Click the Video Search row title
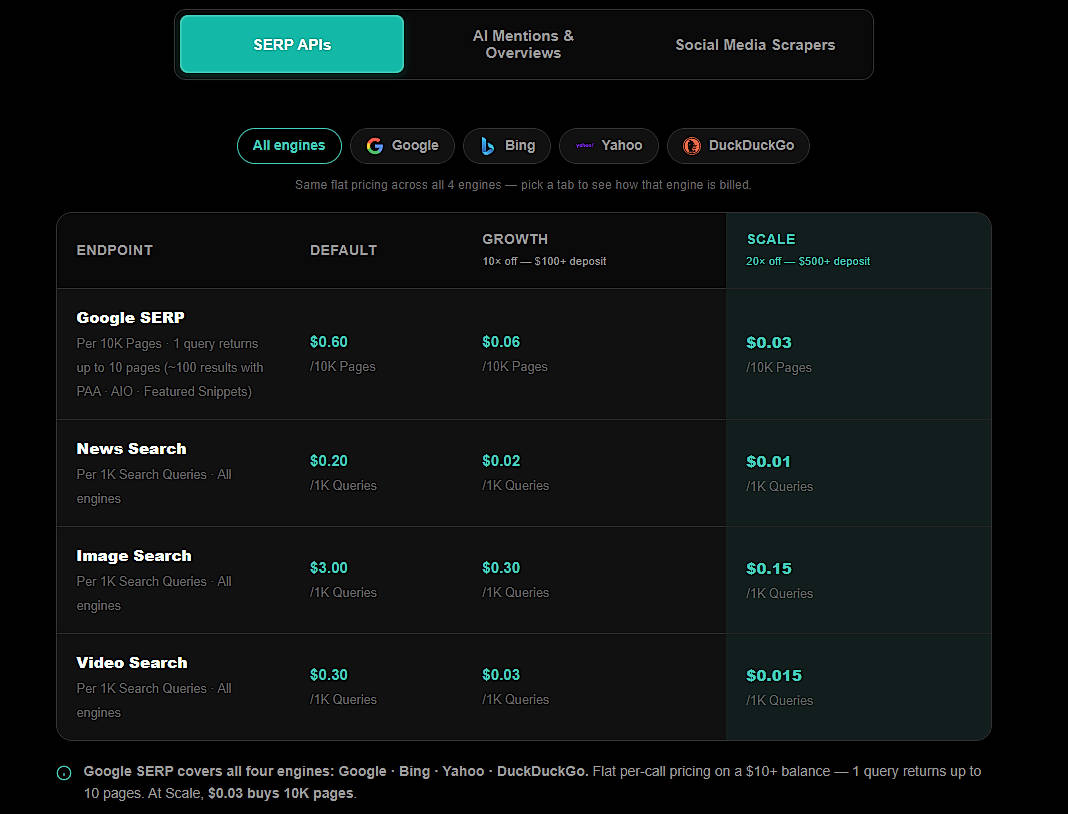Image resolution: width=1068 pixels, height=814 pixels. (131, 663)
